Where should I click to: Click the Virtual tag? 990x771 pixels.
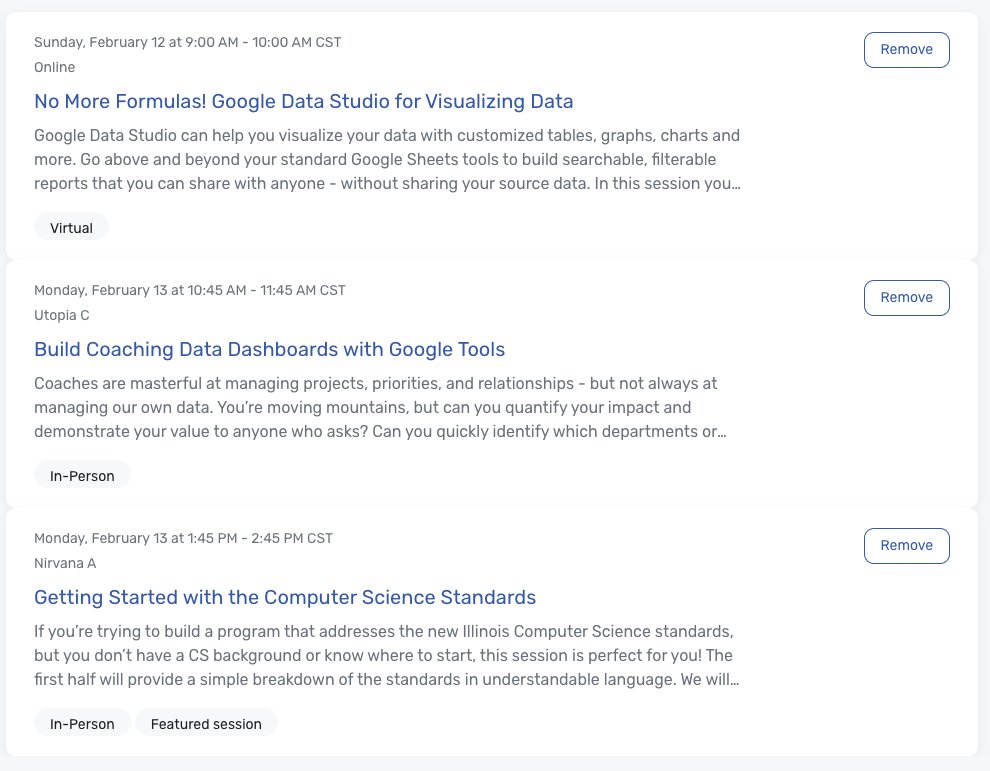coord(71,228)
